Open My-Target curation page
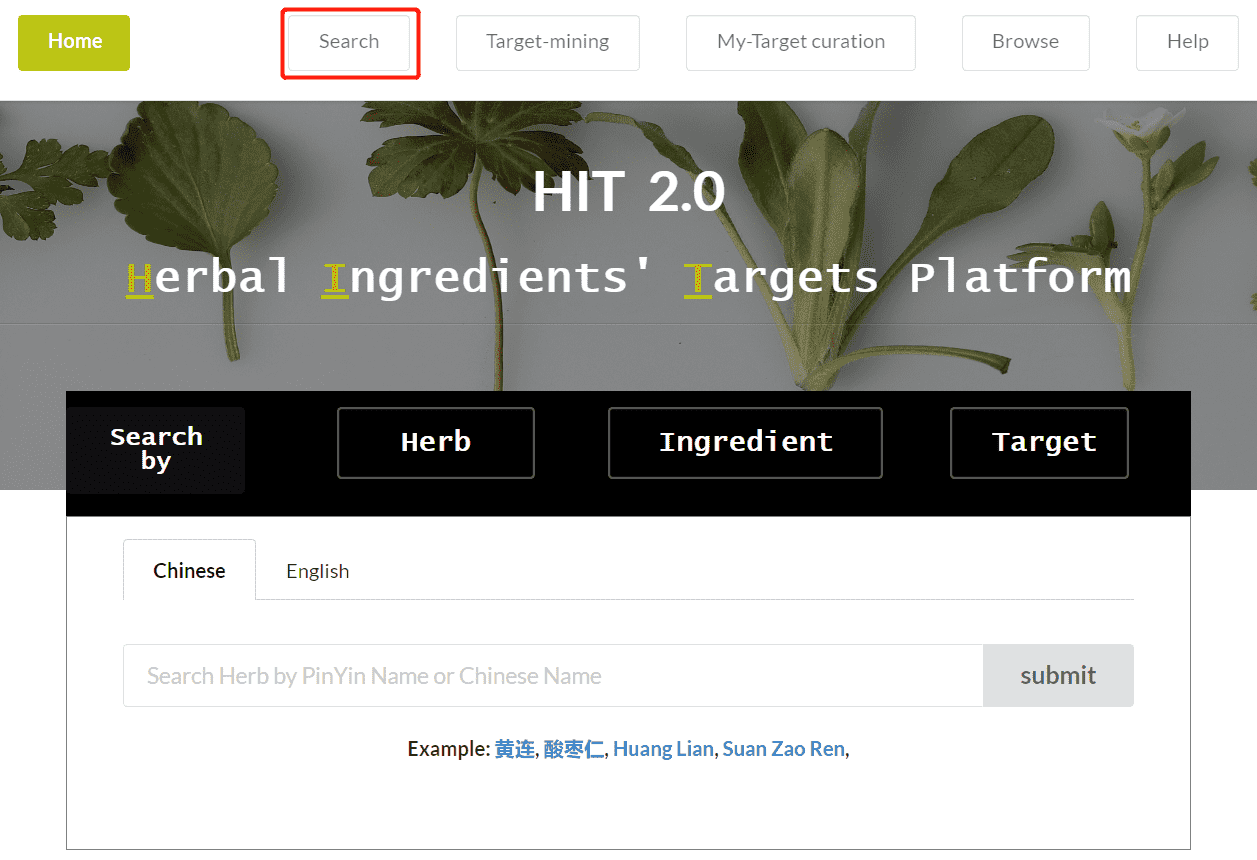1257x860 pixels. (801, 43)
